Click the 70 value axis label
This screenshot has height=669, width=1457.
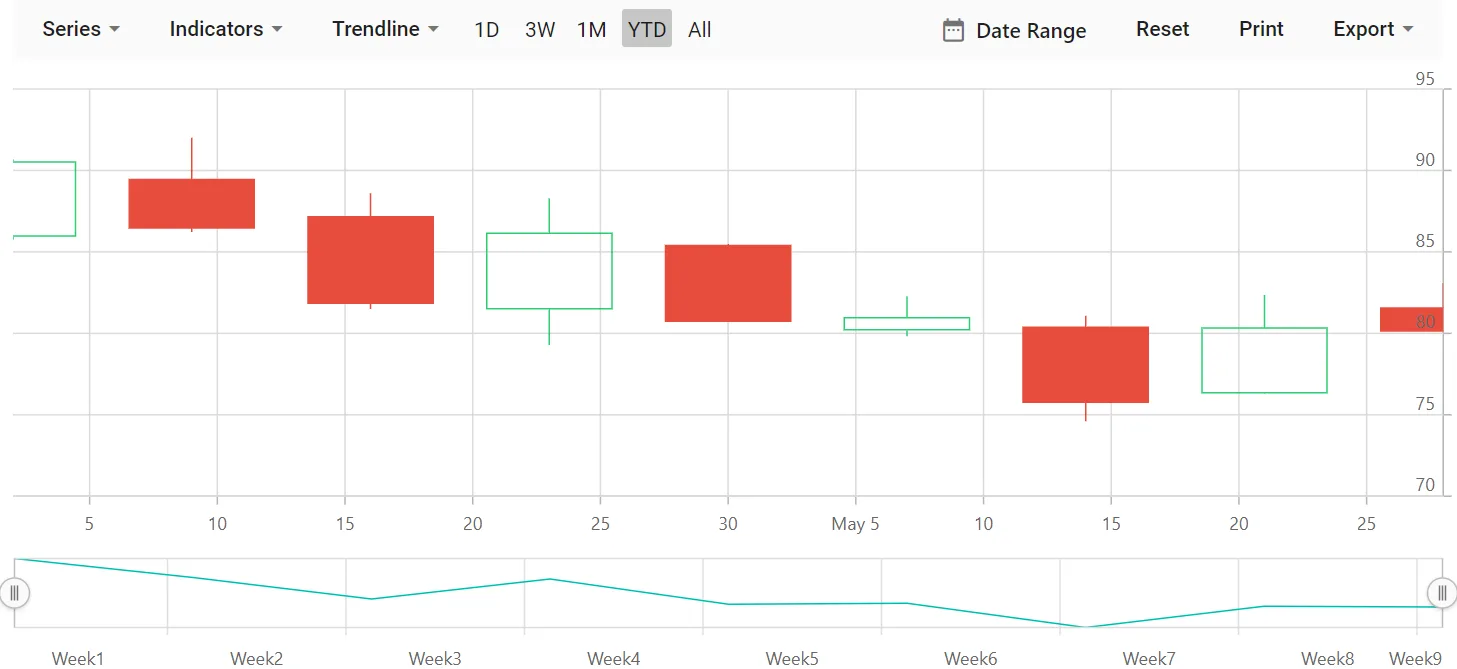pyautogui.click(x=1425, y=485)
